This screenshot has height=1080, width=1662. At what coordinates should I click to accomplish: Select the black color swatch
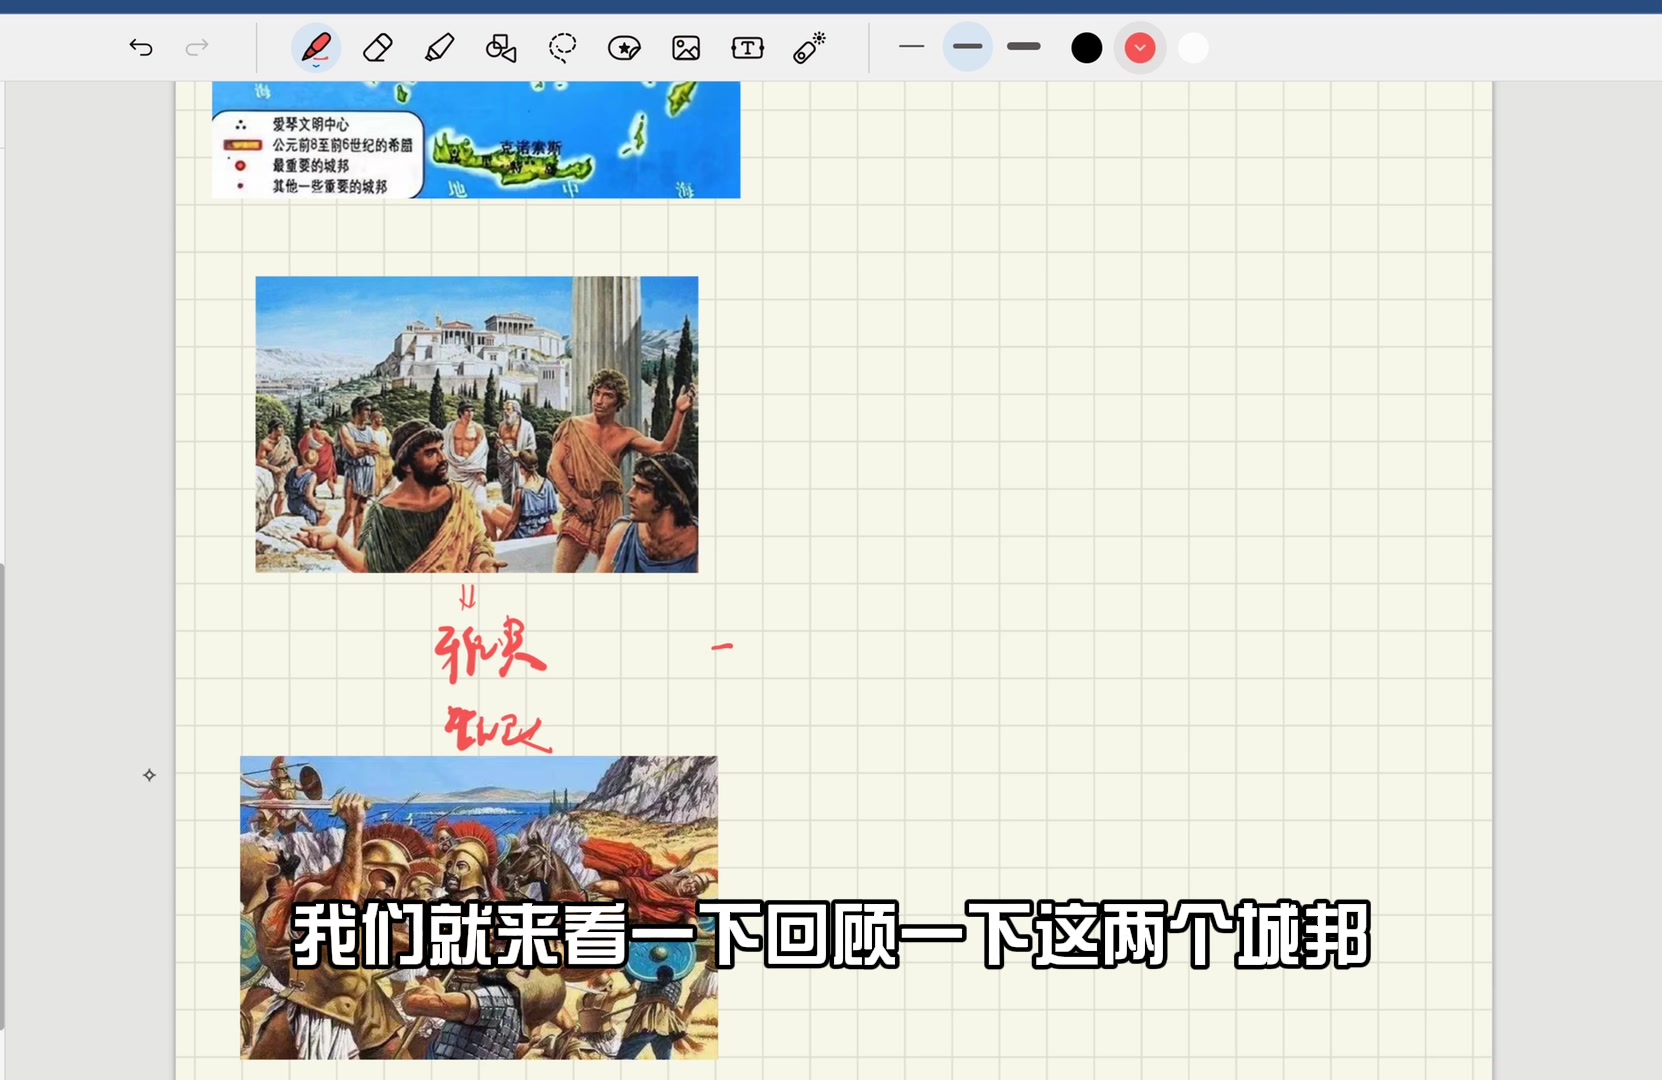[1086, 47]
